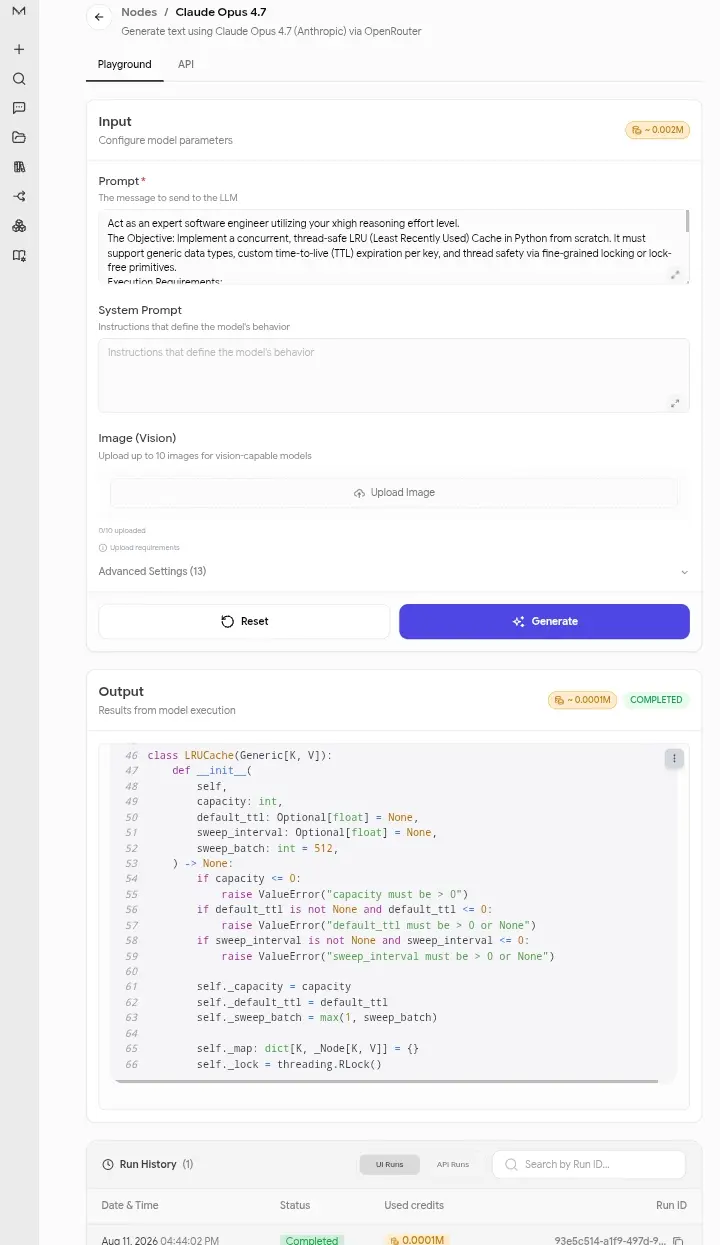Select the Playground tab
This screenshot has height=1245, width=720.
pos(125,64)
